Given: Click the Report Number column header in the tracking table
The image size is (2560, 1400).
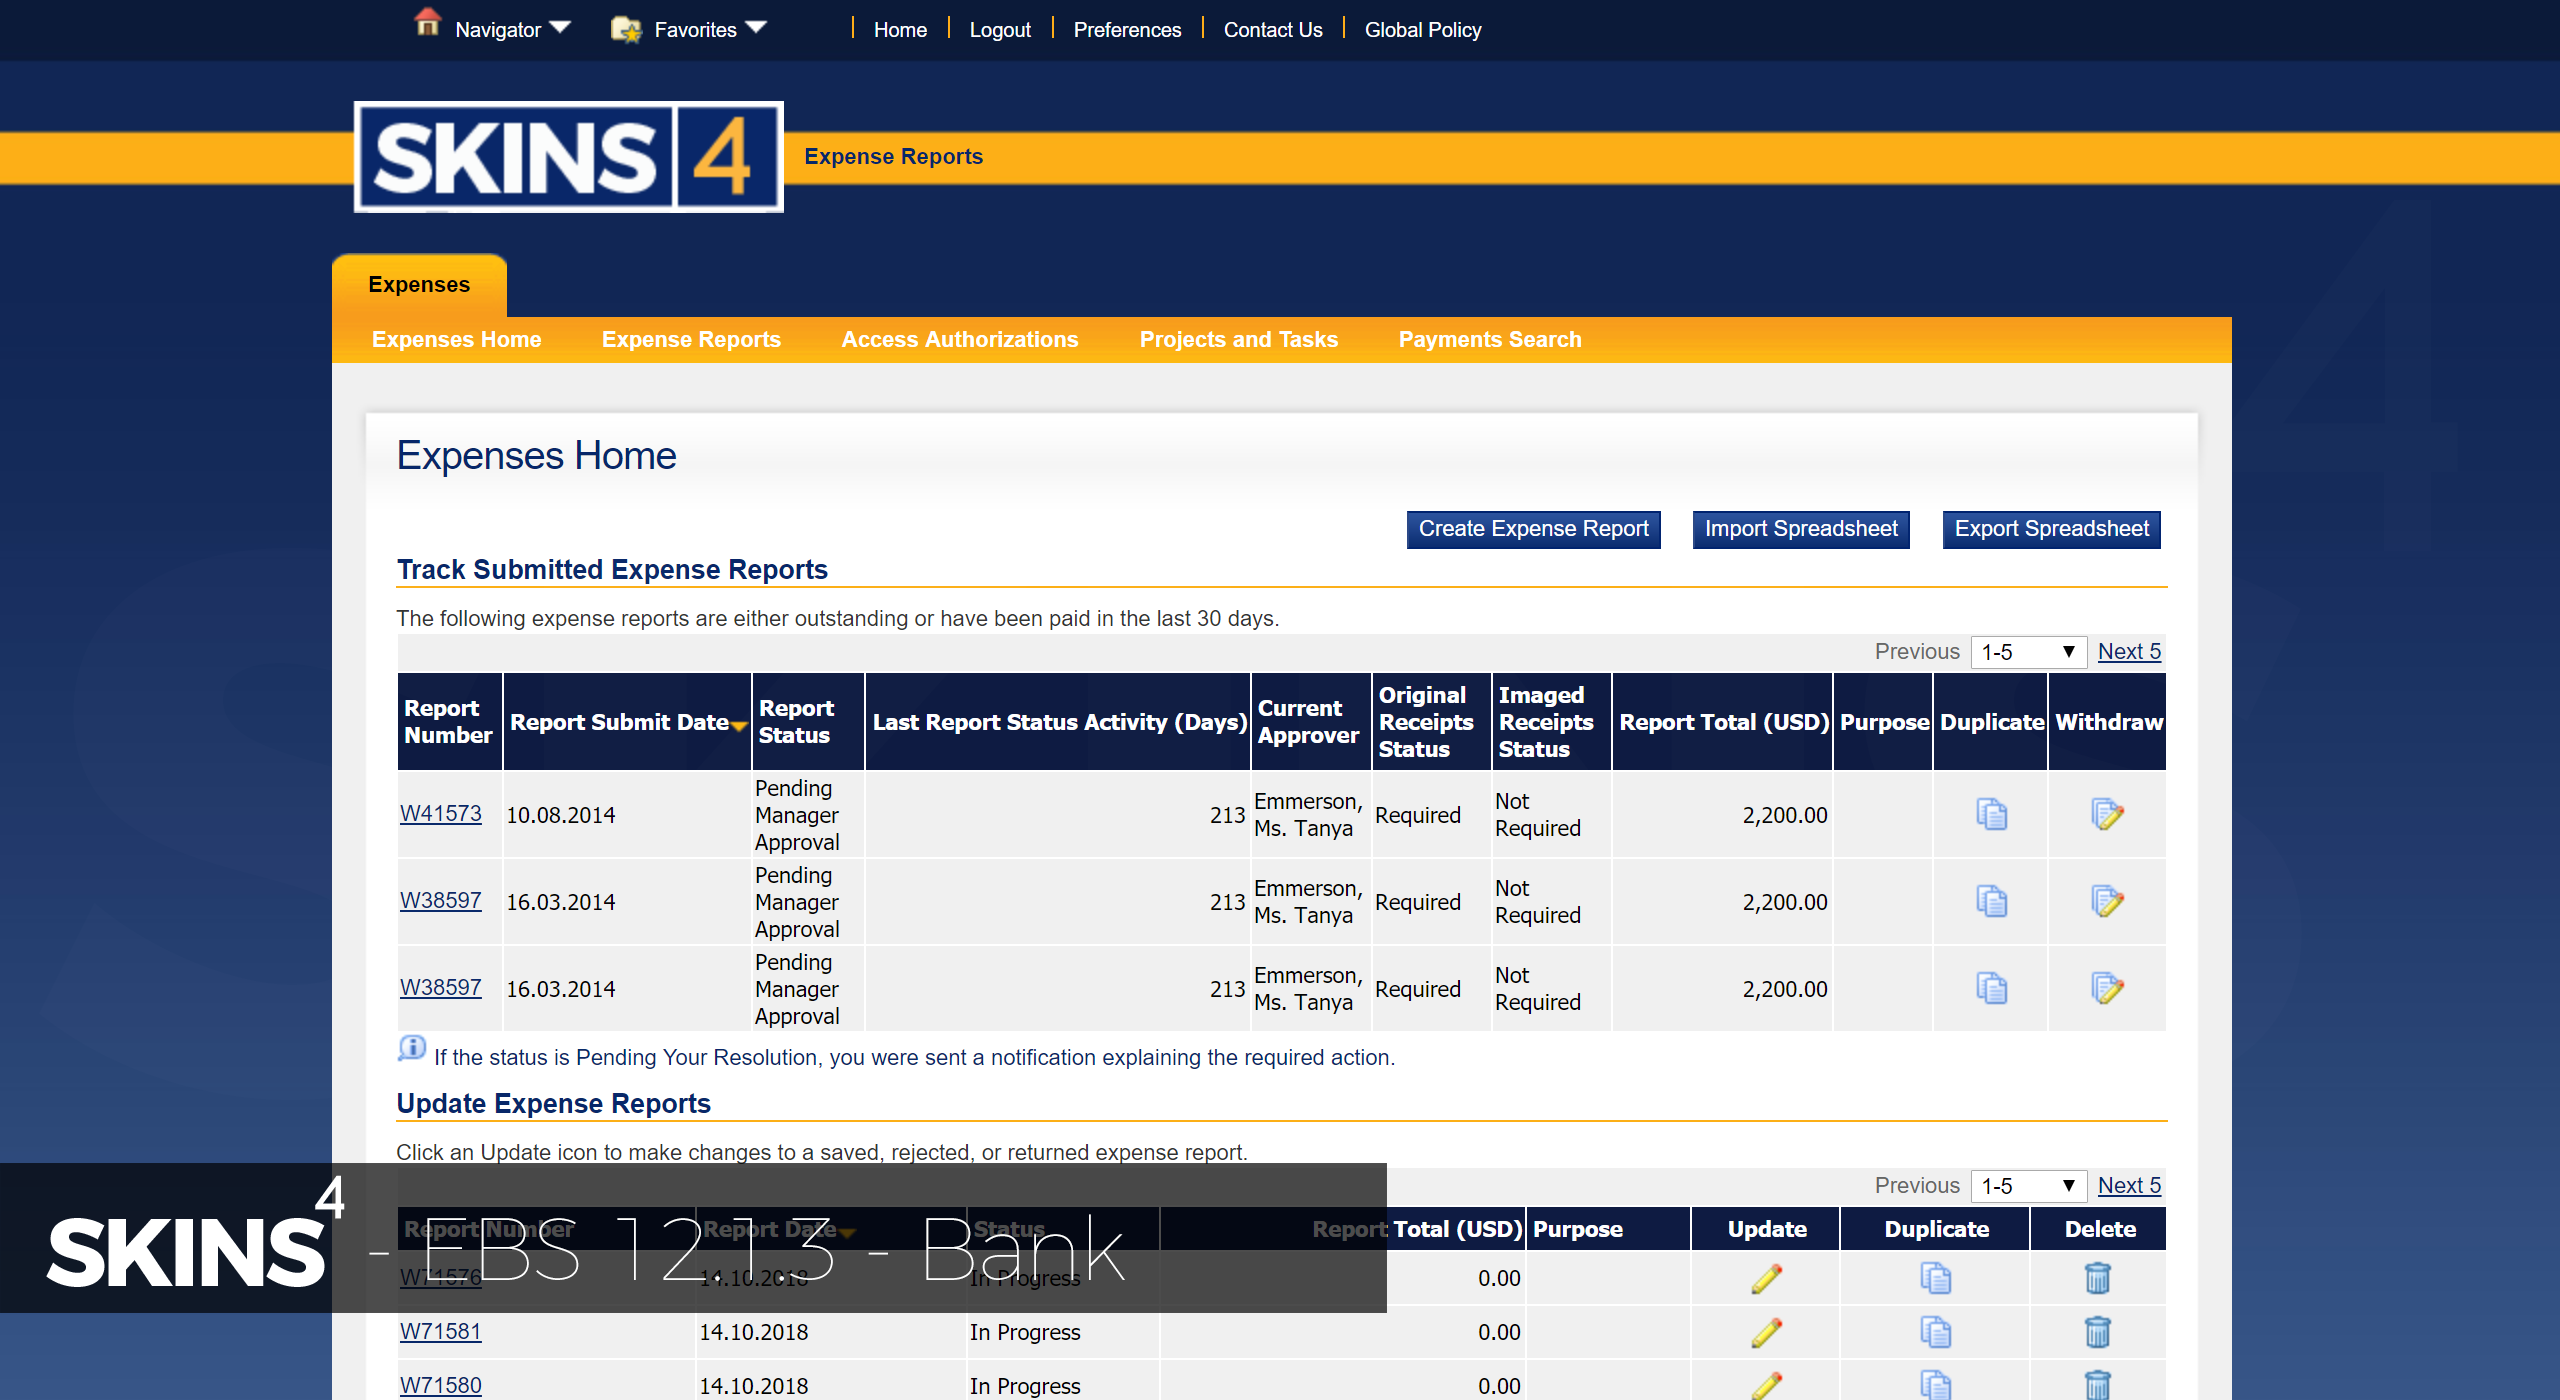Looking at the screenshot, I should 449,722.
